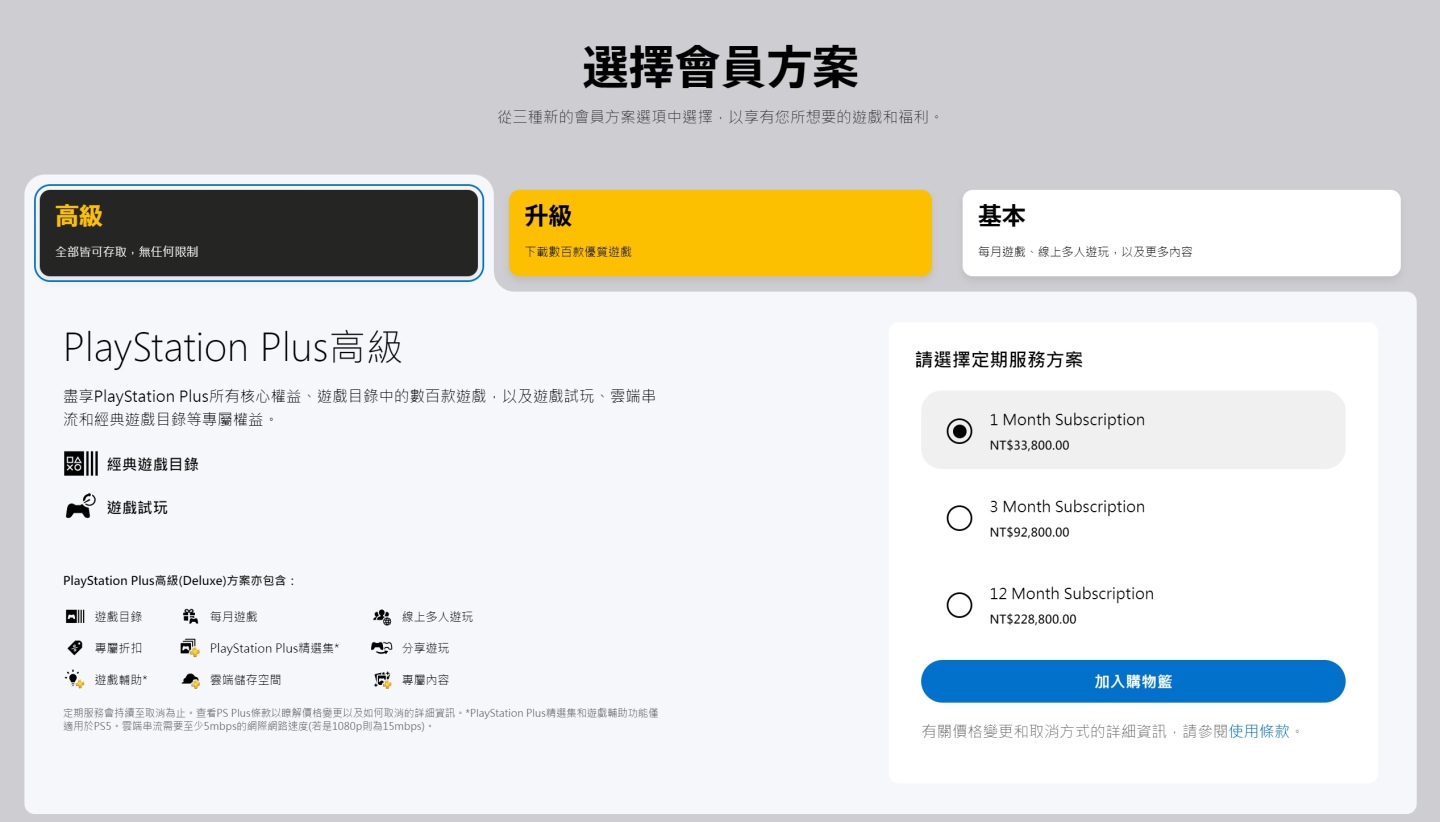Click the 雲端儲存空間 cloud icon
Image resolution: width=1440 pixels, height=822 pixels.
pos(190,680)
